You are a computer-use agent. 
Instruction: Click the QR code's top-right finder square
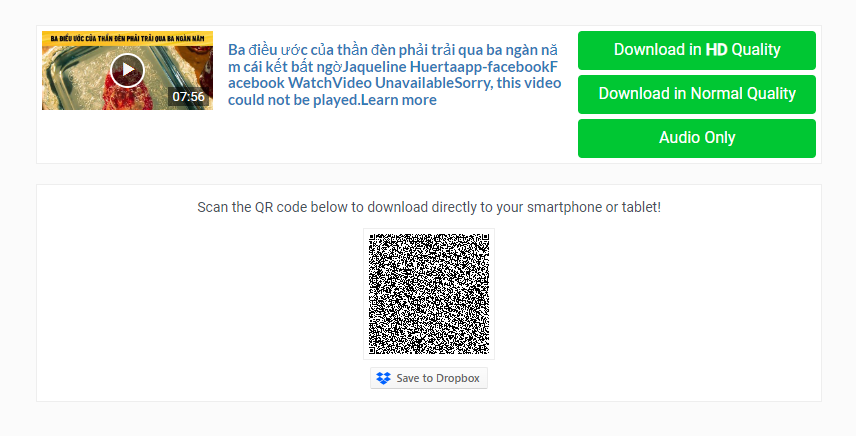[485, 238]
